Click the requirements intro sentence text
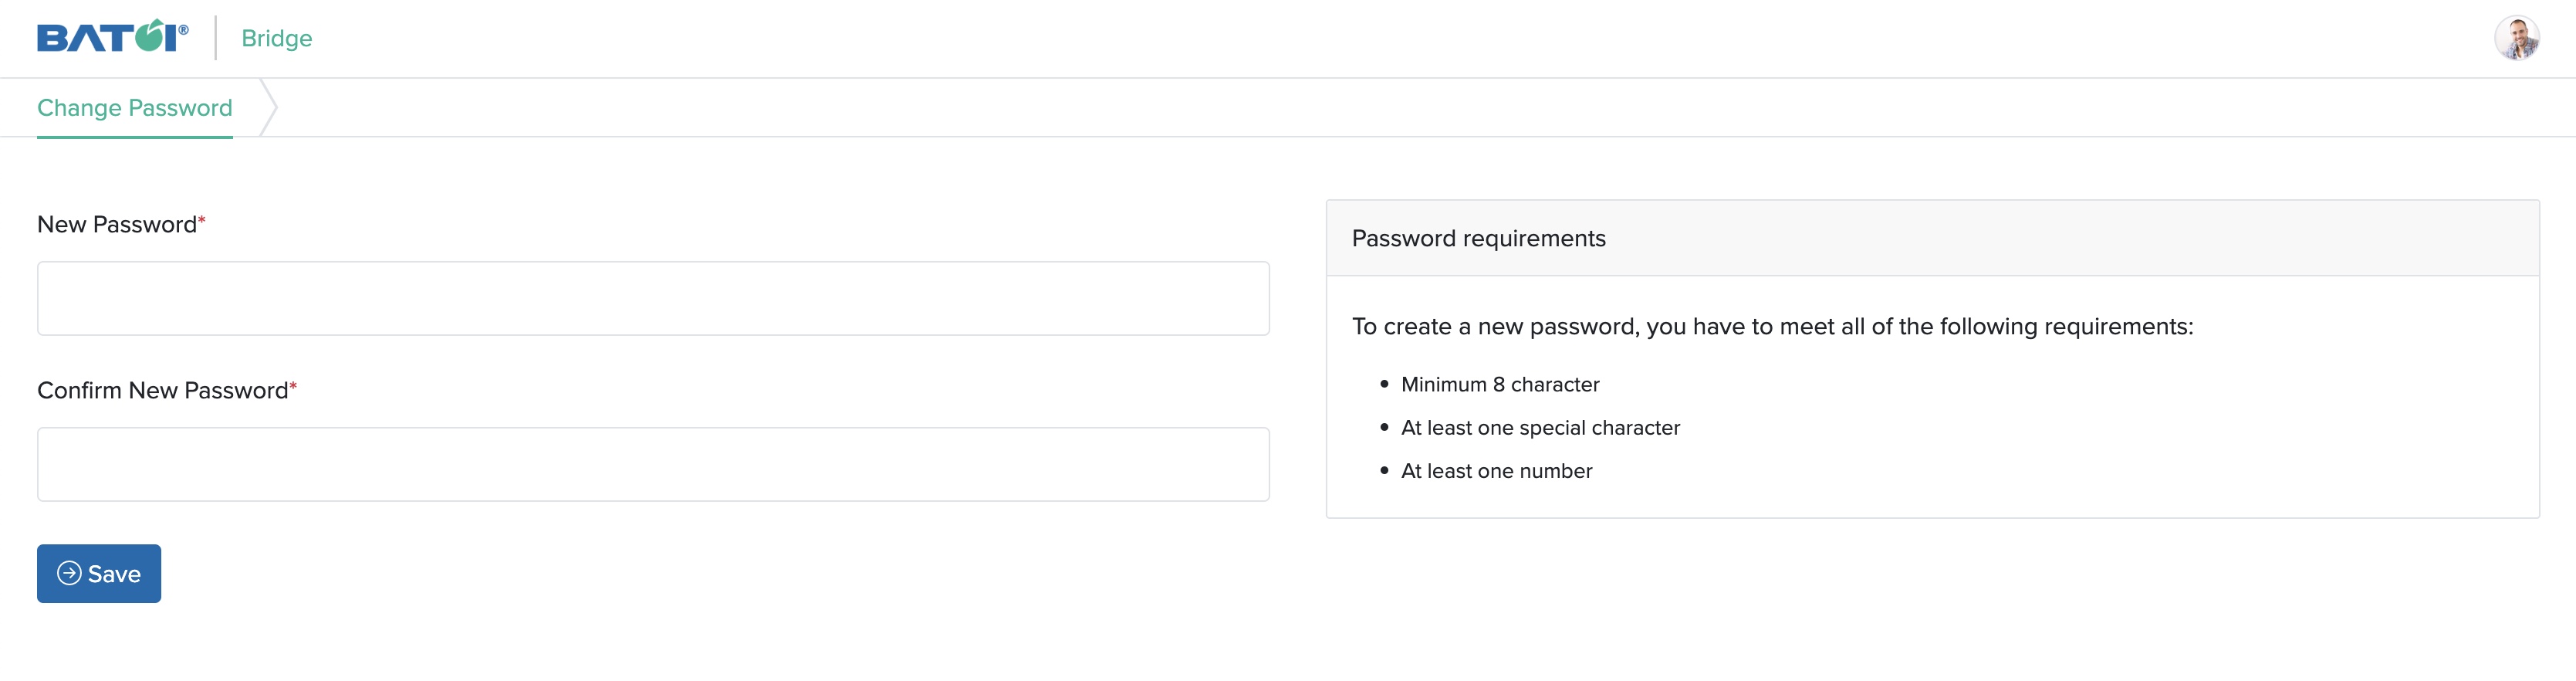2576x681 pixels. click(x=1772, y=327)
